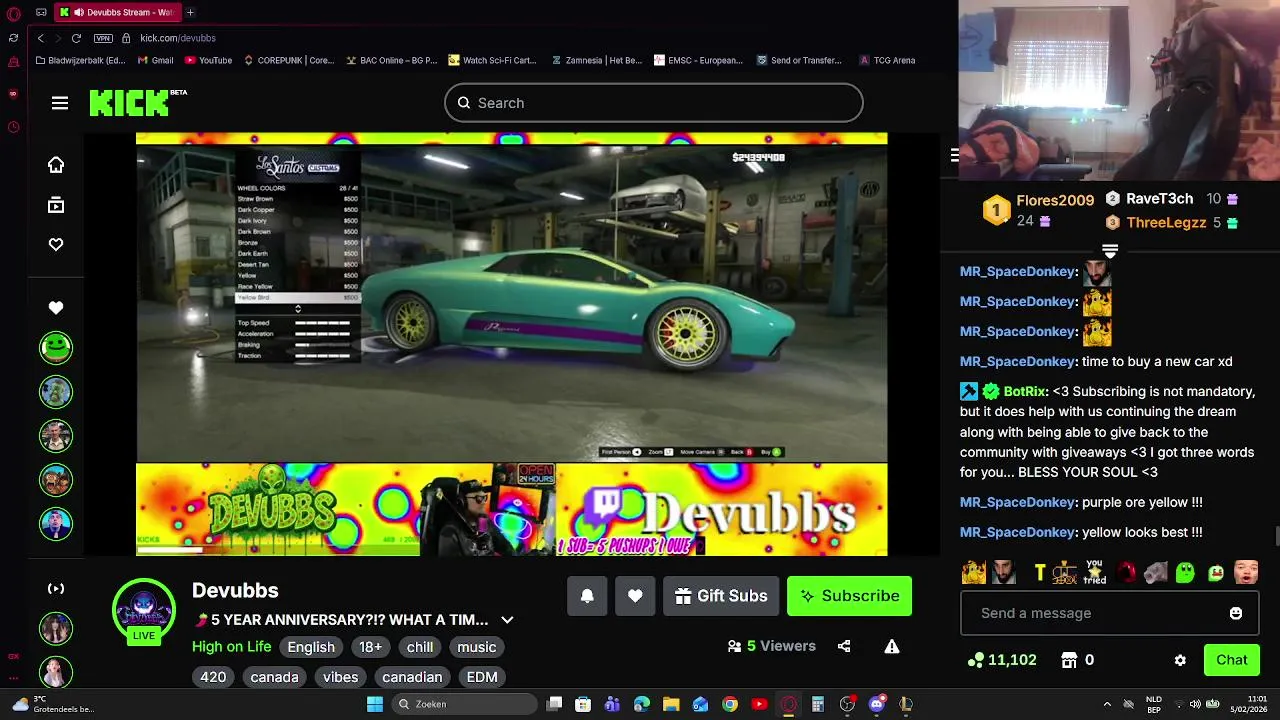Click the Devubbs LIVE avatar
The height and width of the screenshot is (720, 1280).
point(144,610)
